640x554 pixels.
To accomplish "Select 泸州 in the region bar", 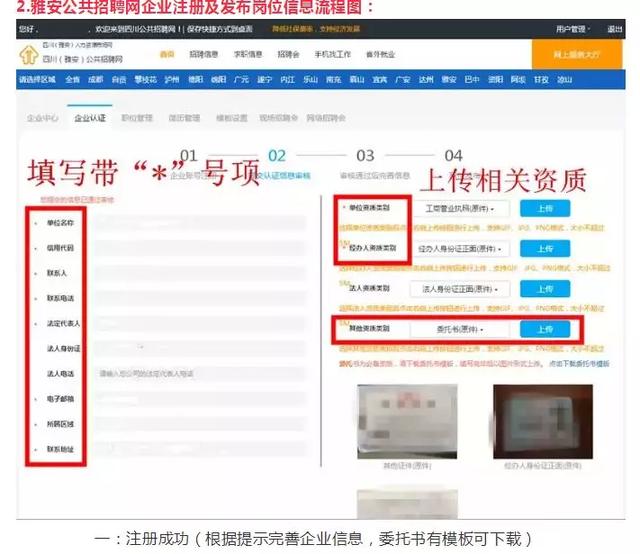I will pyautogui.click(x=172, y=80).
